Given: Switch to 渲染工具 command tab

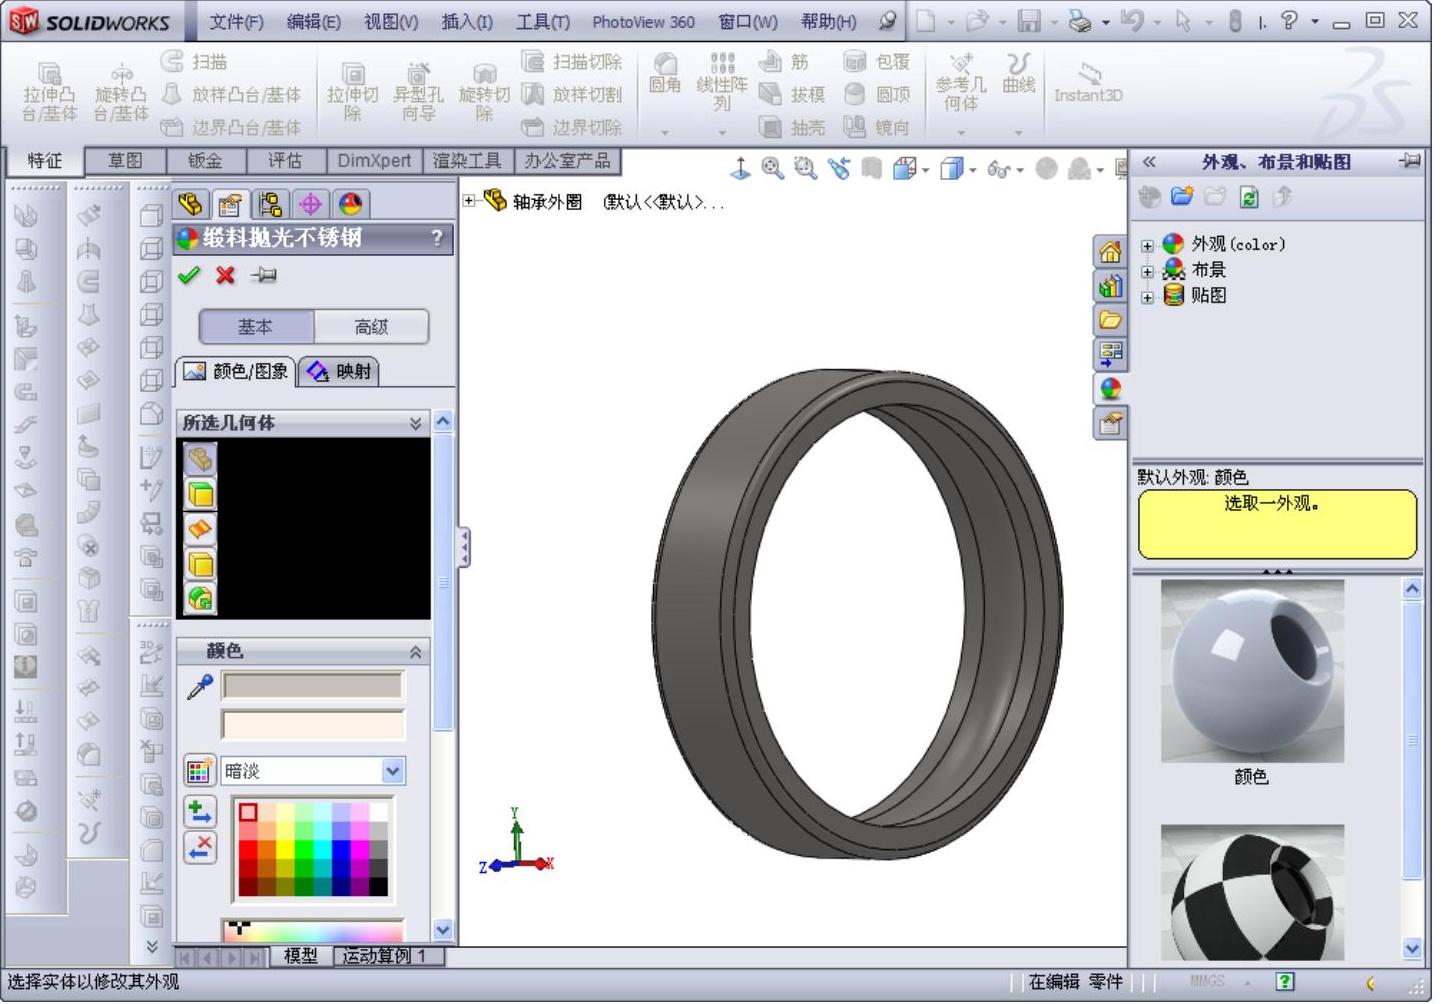Looking at the screenshot, I should tap(467, 161).
